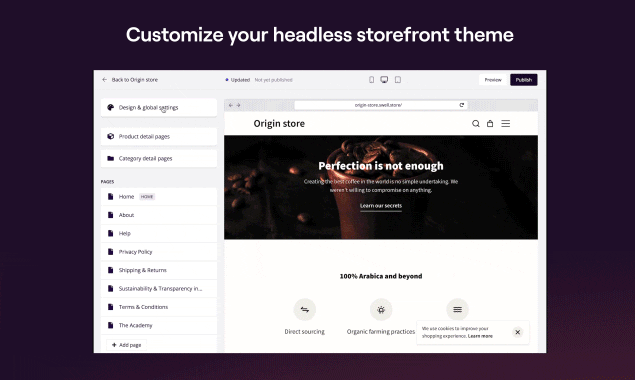This screenshot has height=380, width=635.
Task: Open the Home page entry
Action: tap(159, 196)
